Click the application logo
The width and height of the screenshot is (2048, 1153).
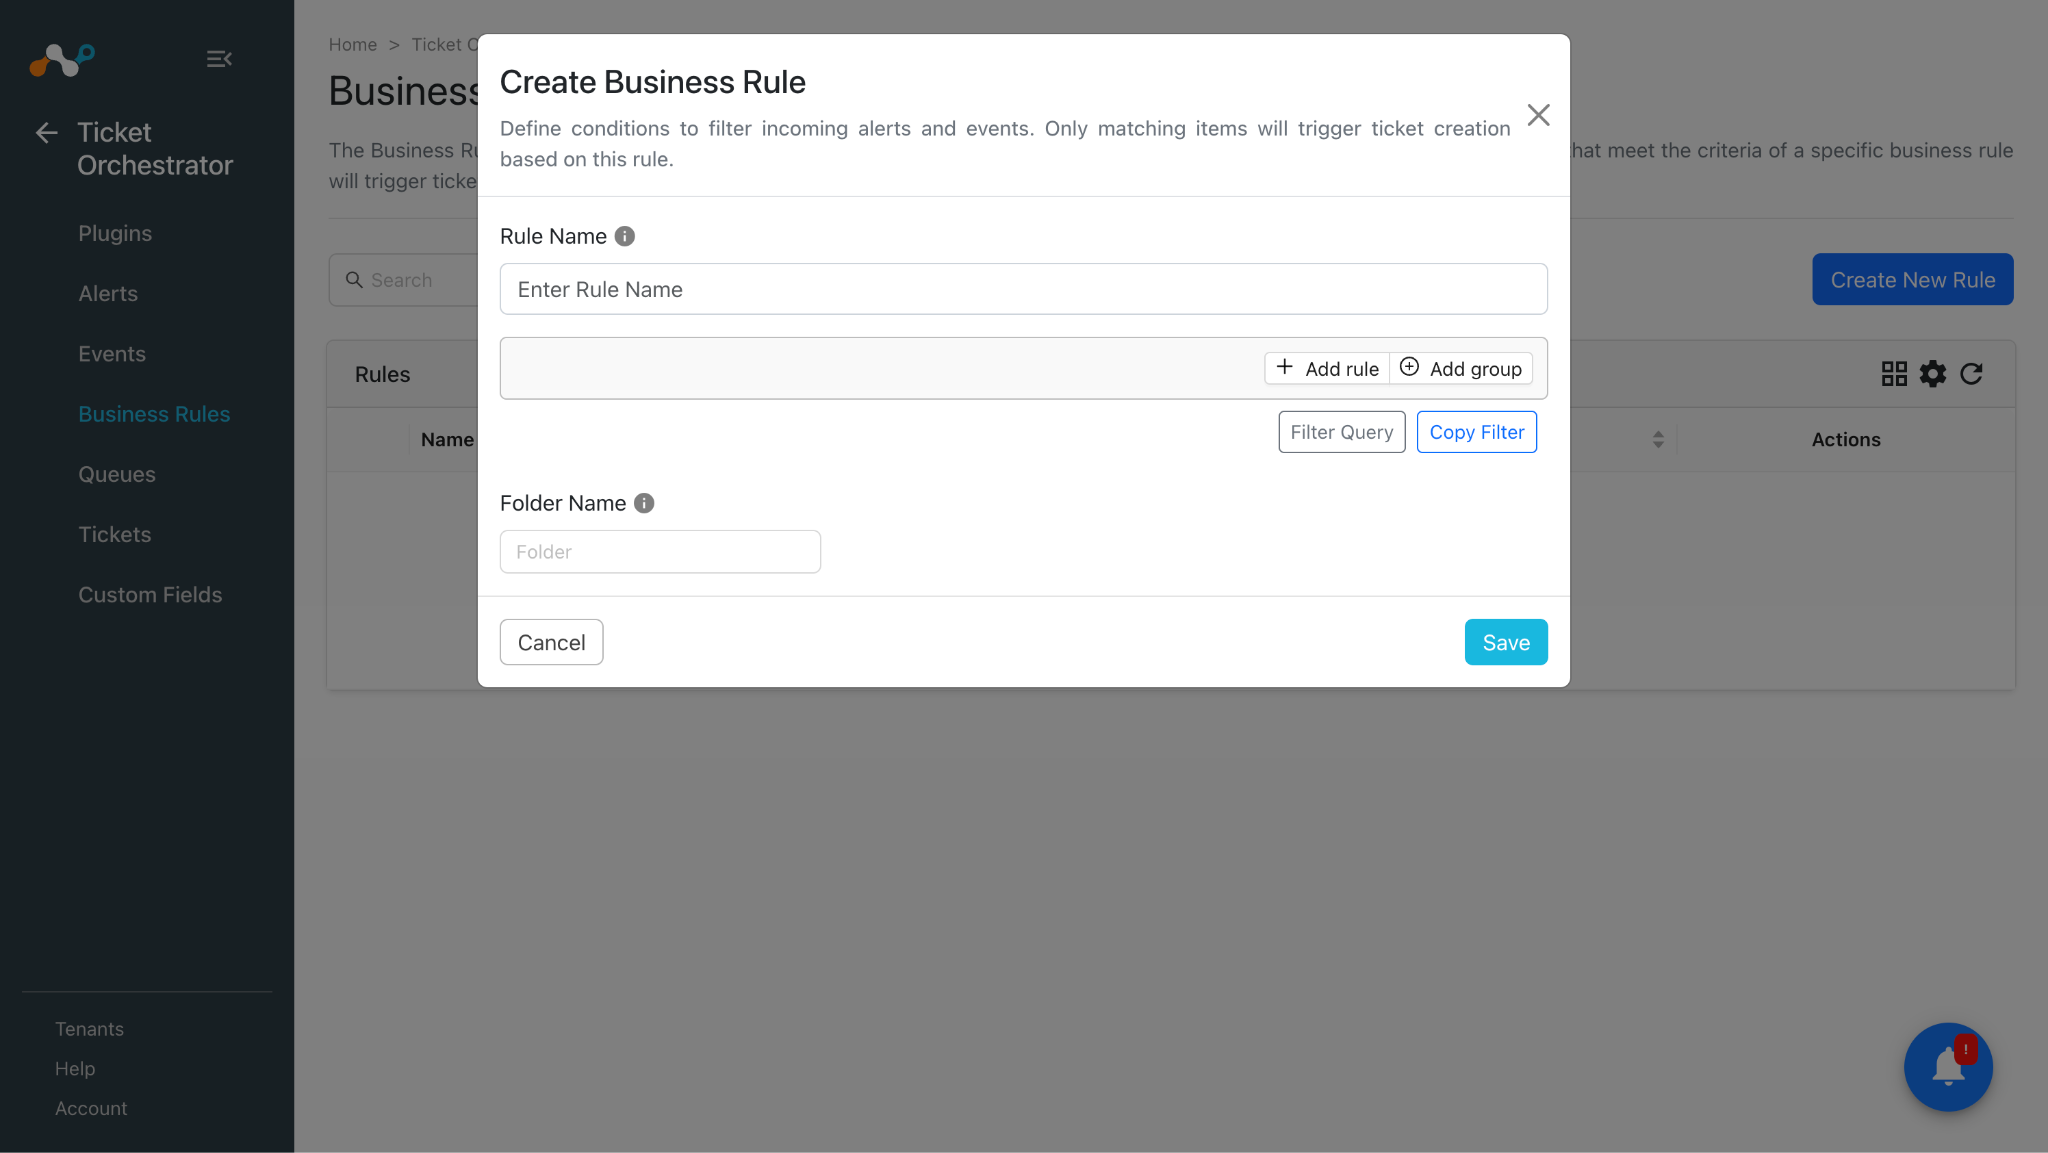click(62, 59)
